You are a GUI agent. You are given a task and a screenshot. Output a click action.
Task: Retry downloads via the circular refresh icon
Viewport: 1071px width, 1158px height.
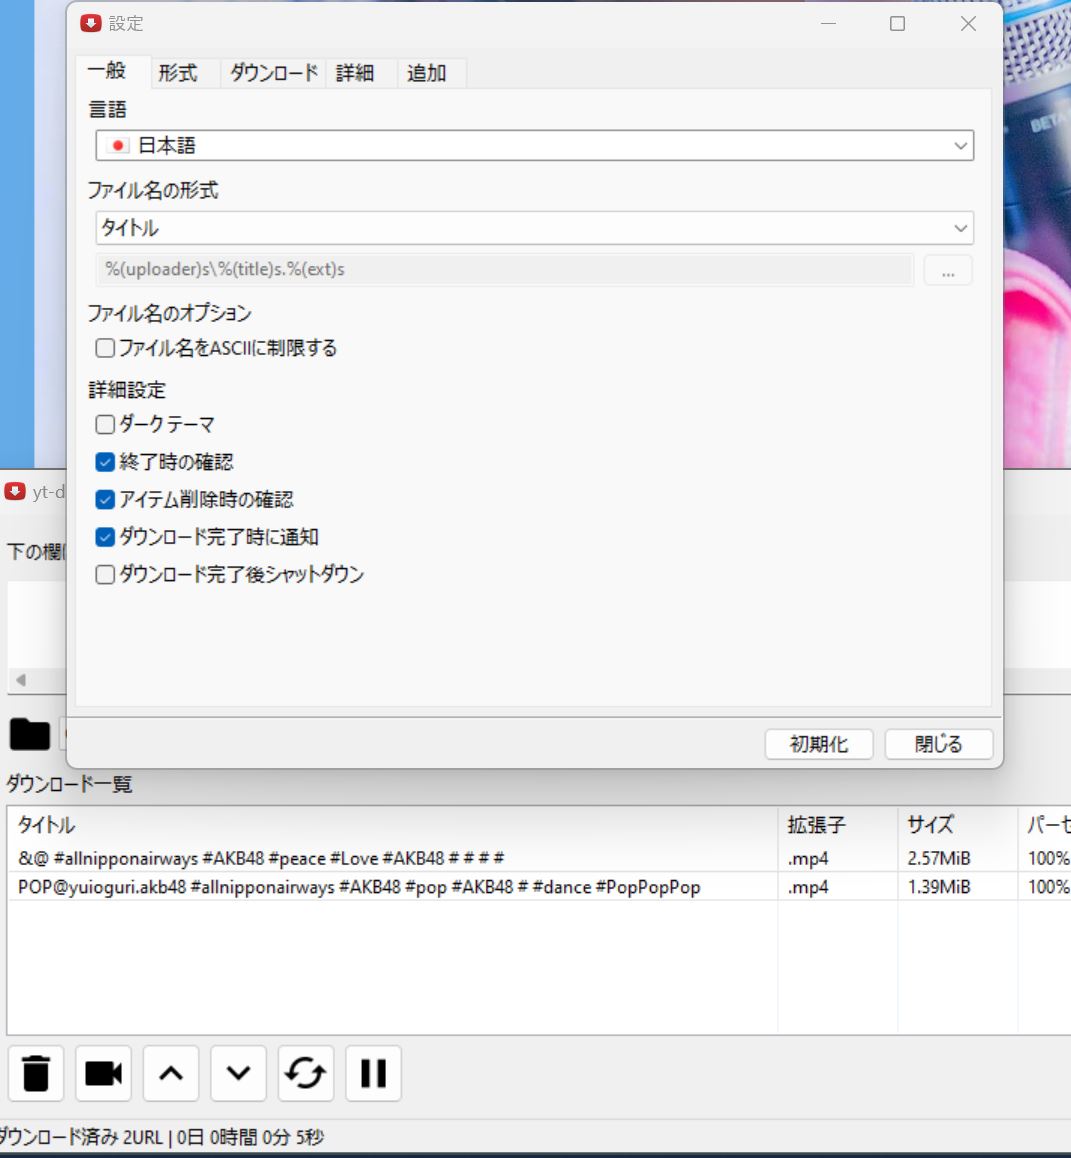coord(305,1072)
